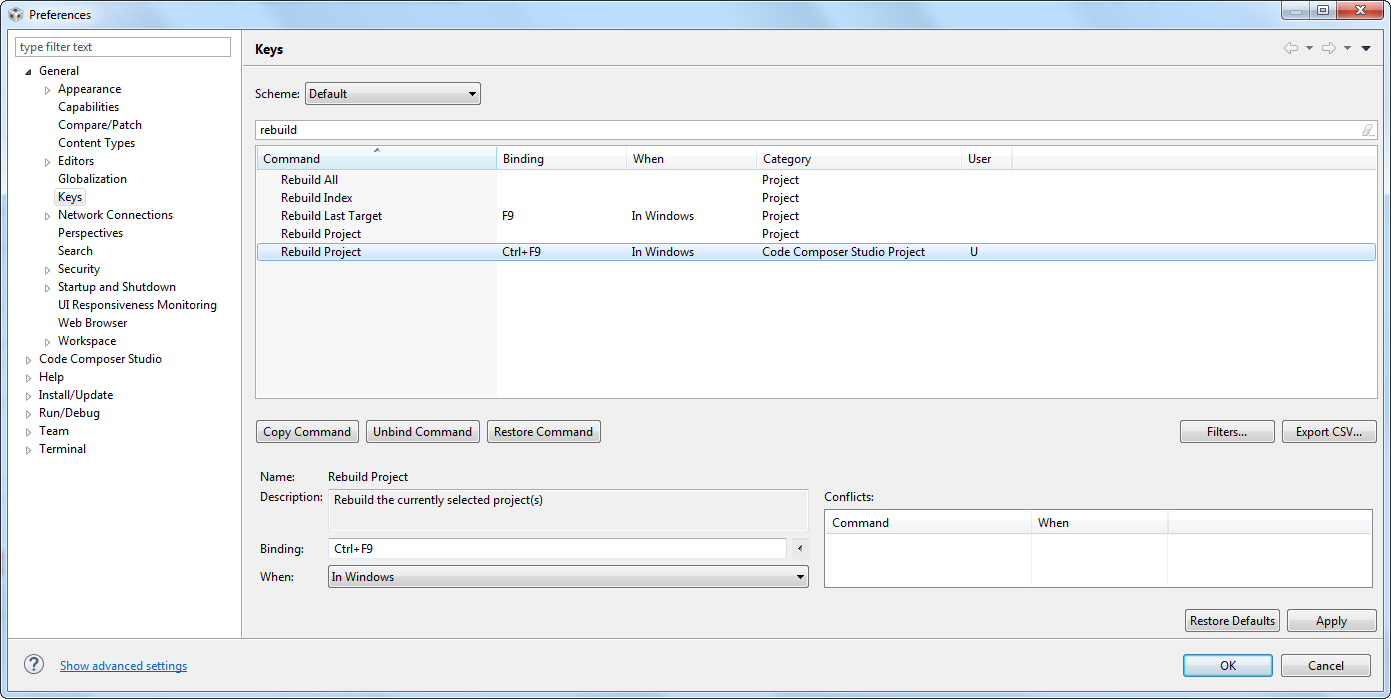Expand the Network Connections node
This screenshot has height=699, width=1391.
click(x=48, y=216)
